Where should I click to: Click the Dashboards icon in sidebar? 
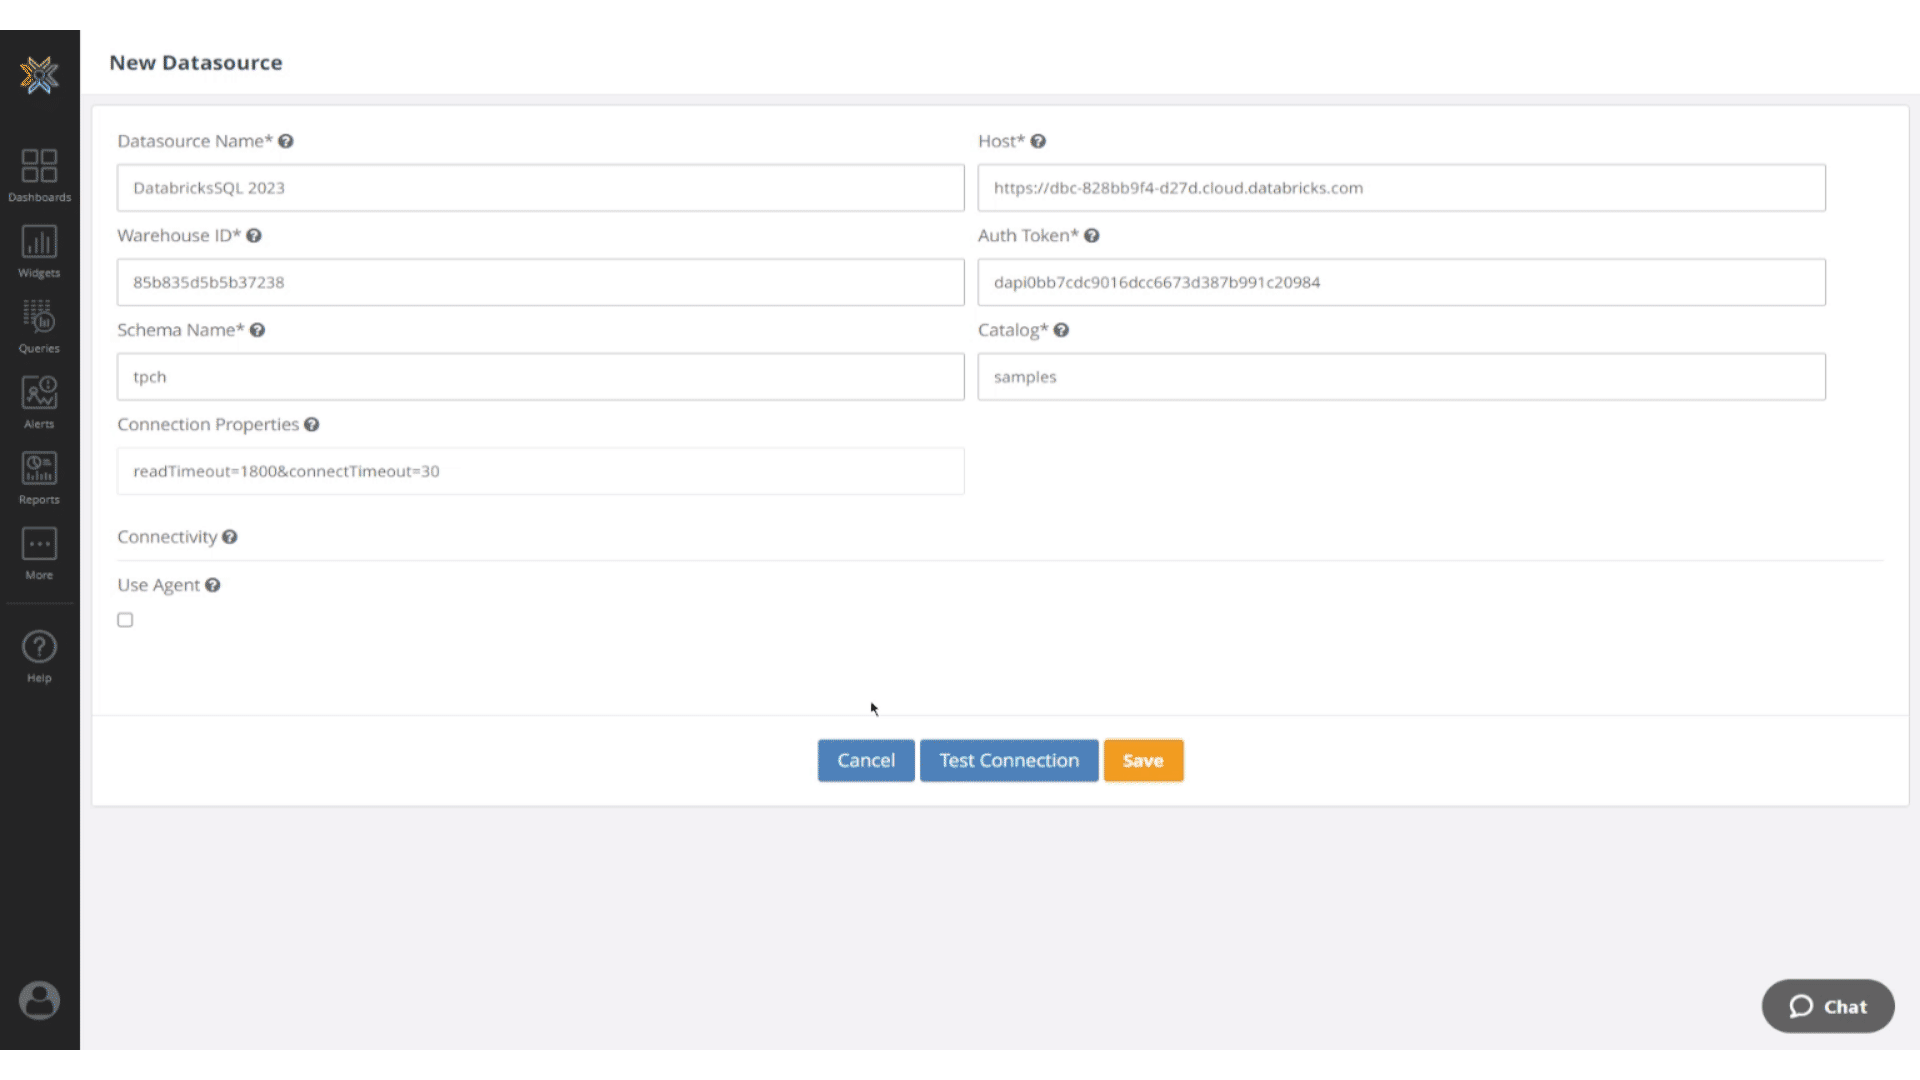[38, 169]
